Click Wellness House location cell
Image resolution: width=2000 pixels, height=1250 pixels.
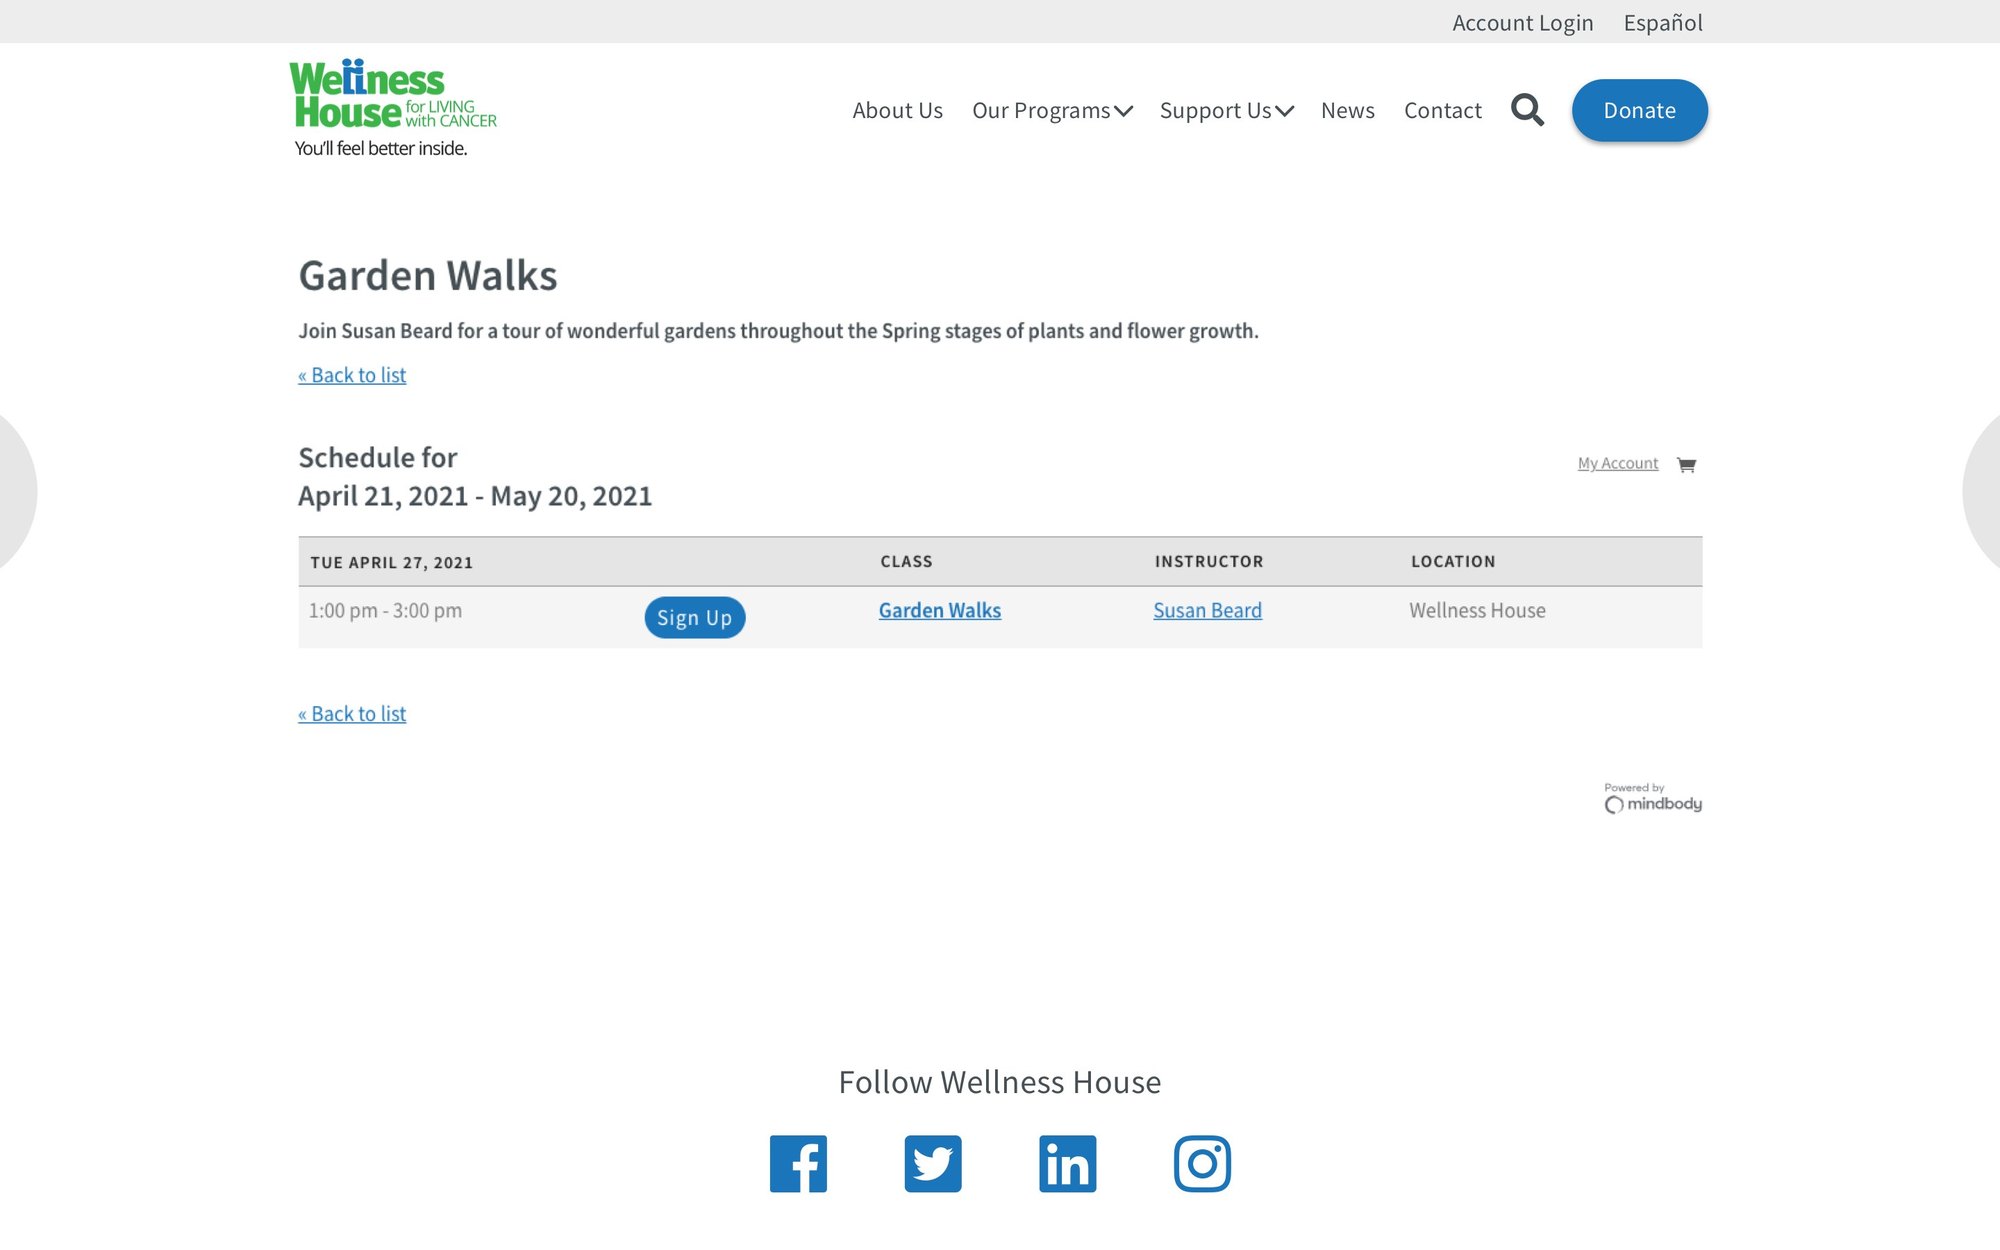pyautogui.click(x=1477, y=610)
